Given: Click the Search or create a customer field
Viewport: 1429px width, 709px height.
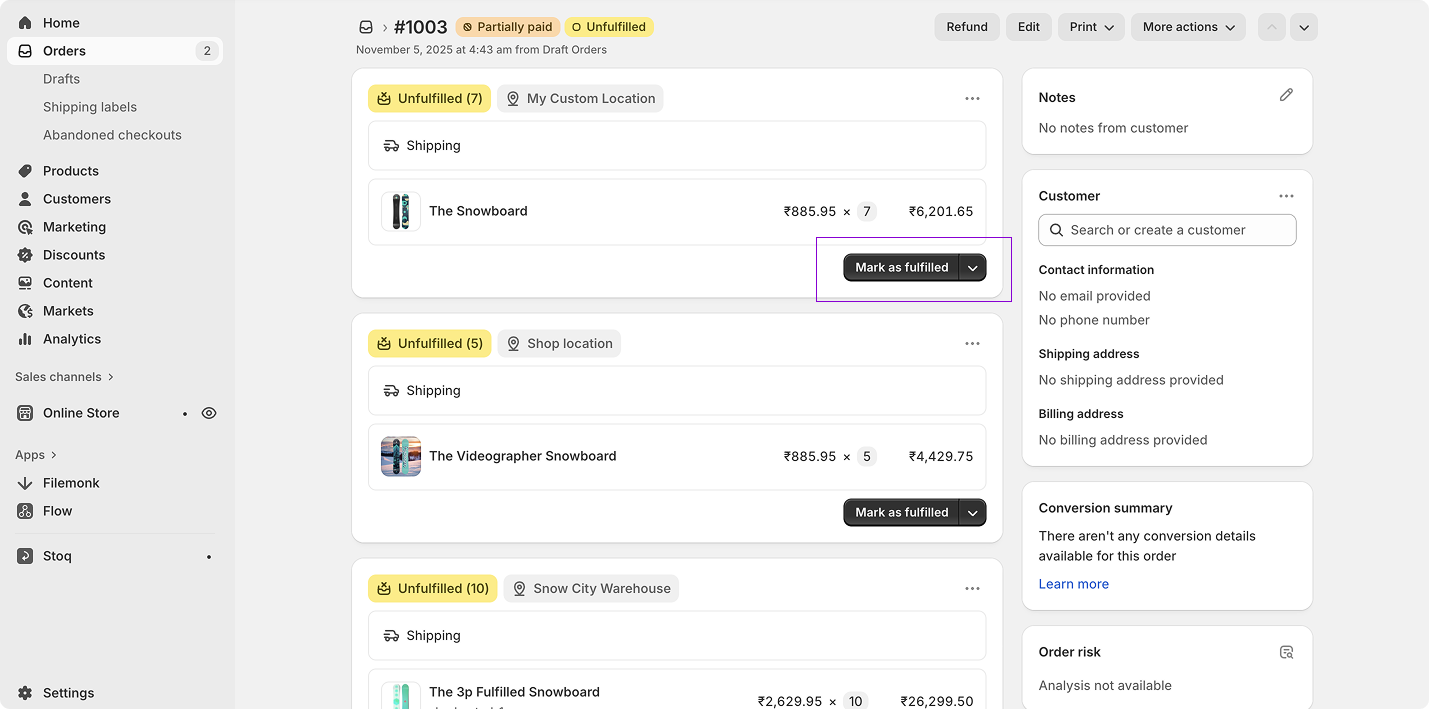Looking at the screenshot, I should click(x=1166, y=230).
